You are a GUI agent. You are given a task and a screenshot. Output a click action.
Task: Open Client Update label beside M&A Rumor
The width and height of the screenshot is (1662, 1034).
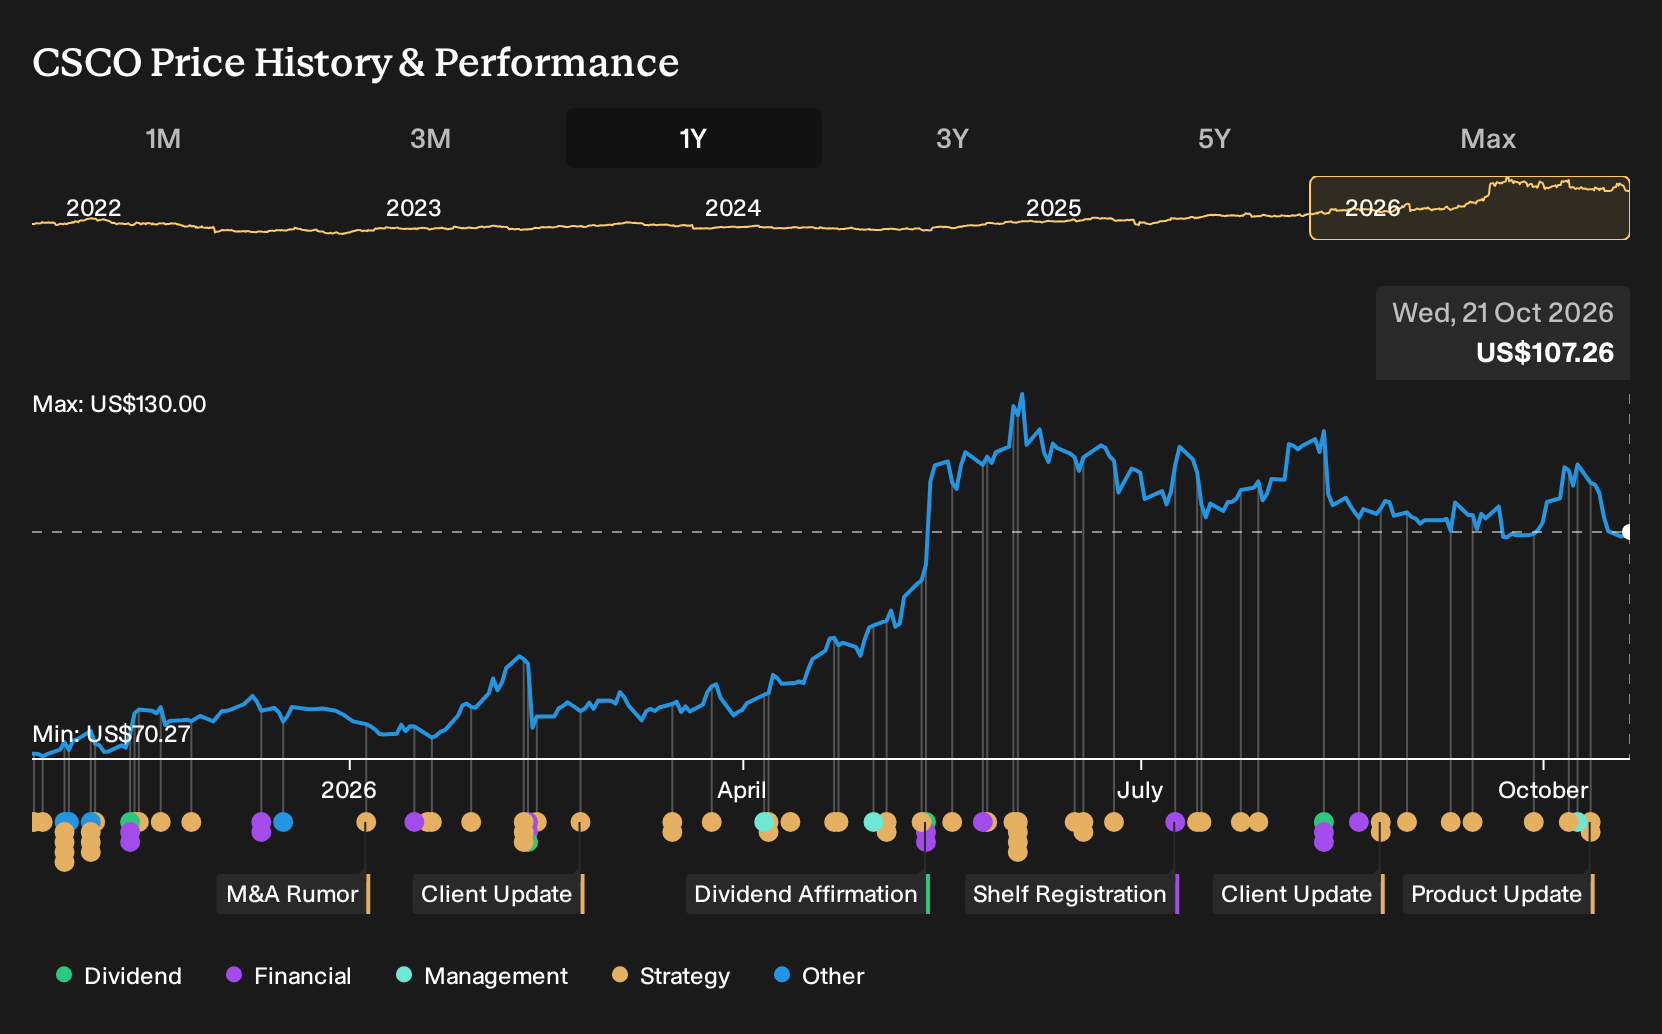pyautogui.click(x=497, y=894)
